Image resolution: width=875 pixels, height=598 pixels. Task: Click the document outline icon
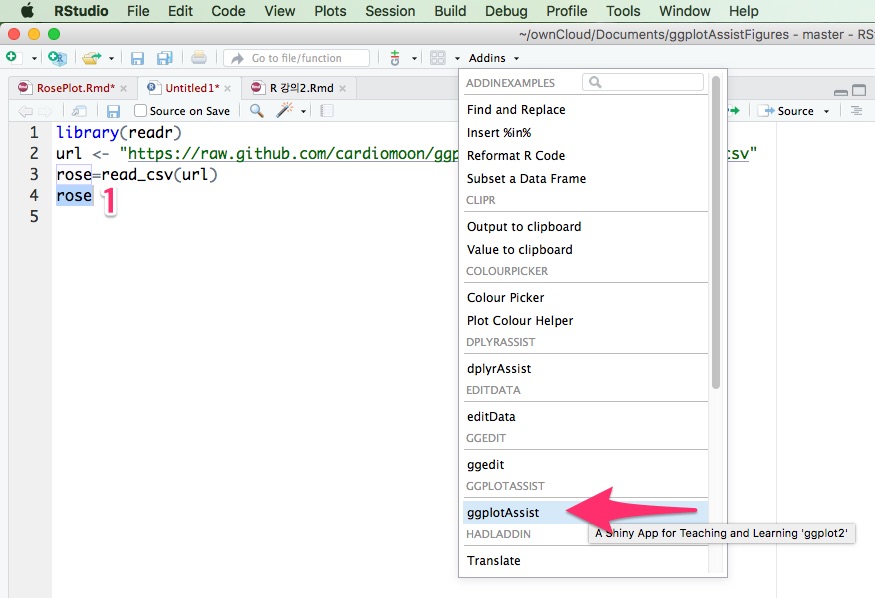pyautogui.click(x=856, y=111)
